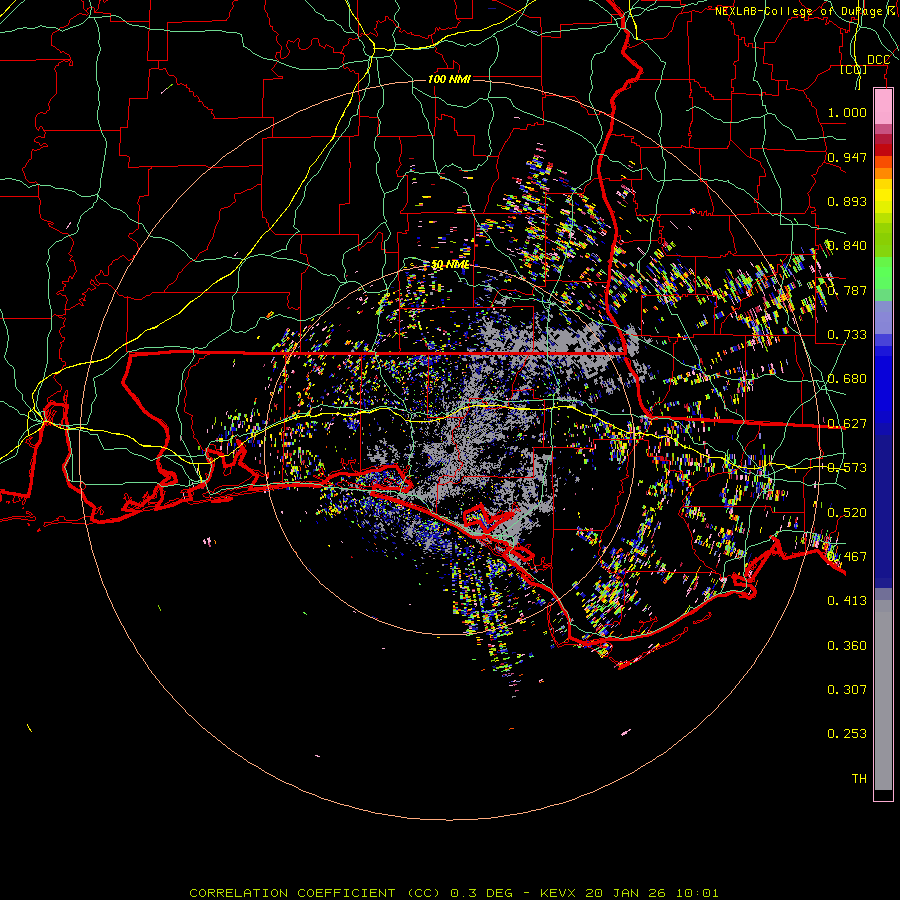Click the 0.307 scale value
Viewport: 900px width, 900px height.
pyautogui.click(x=847, y=690)
